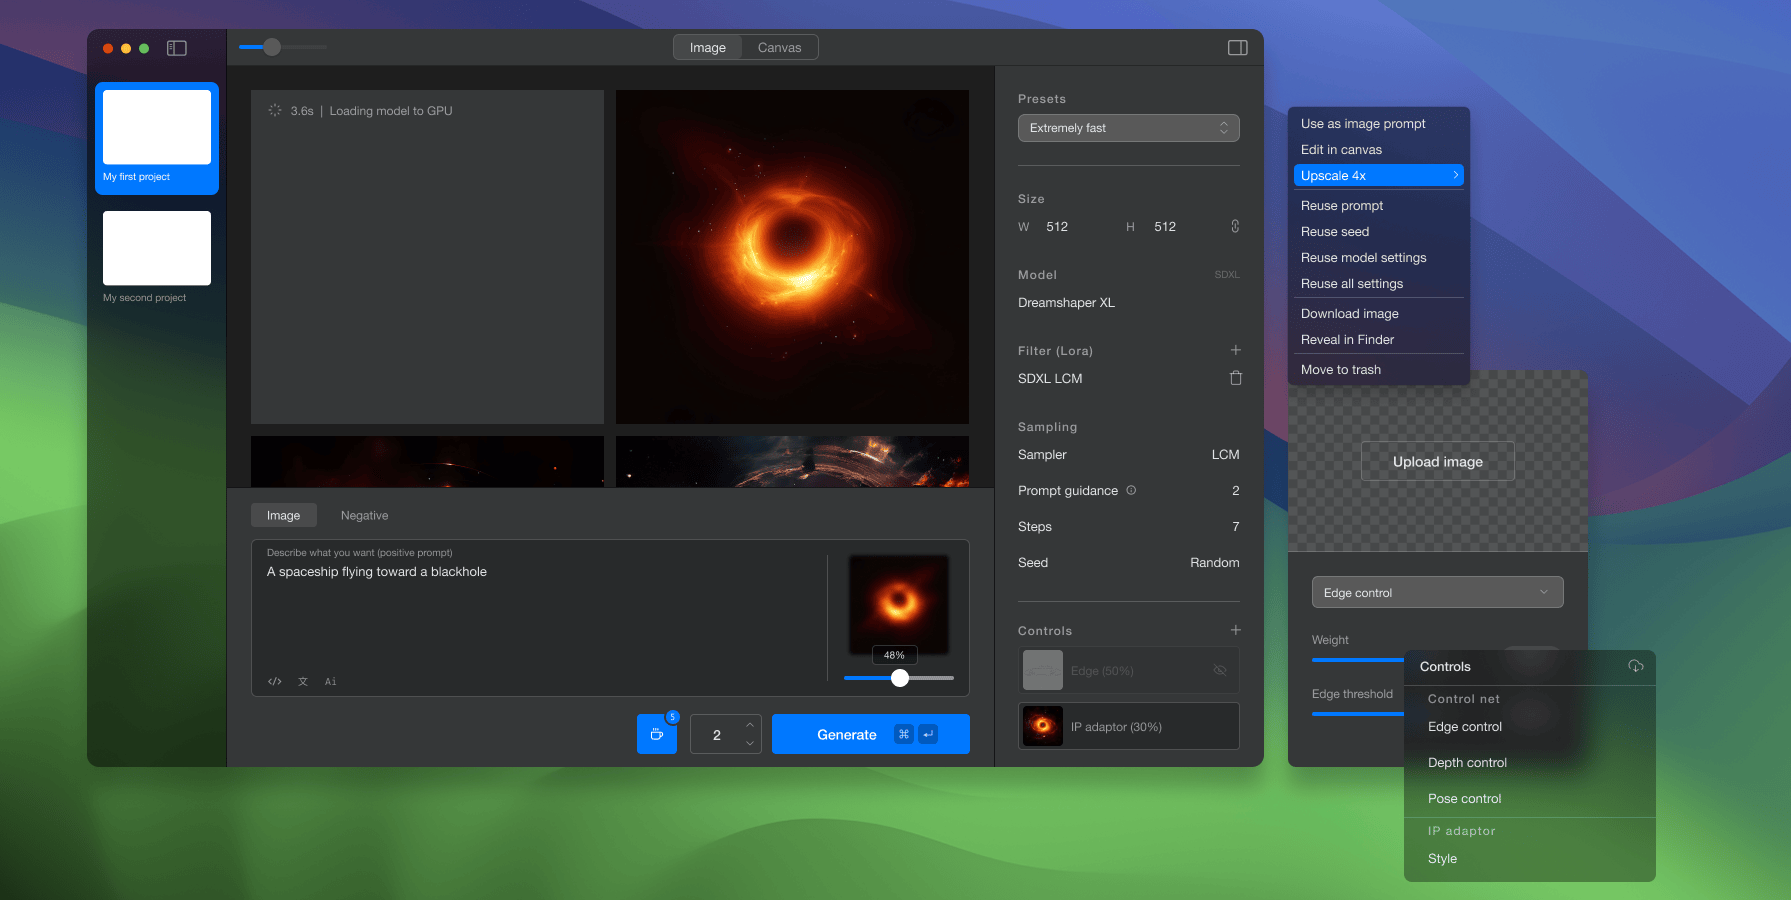Screen dimensions: 1791x900
Task: Select the Negative prompt tab
Action: tap(364, 515)
